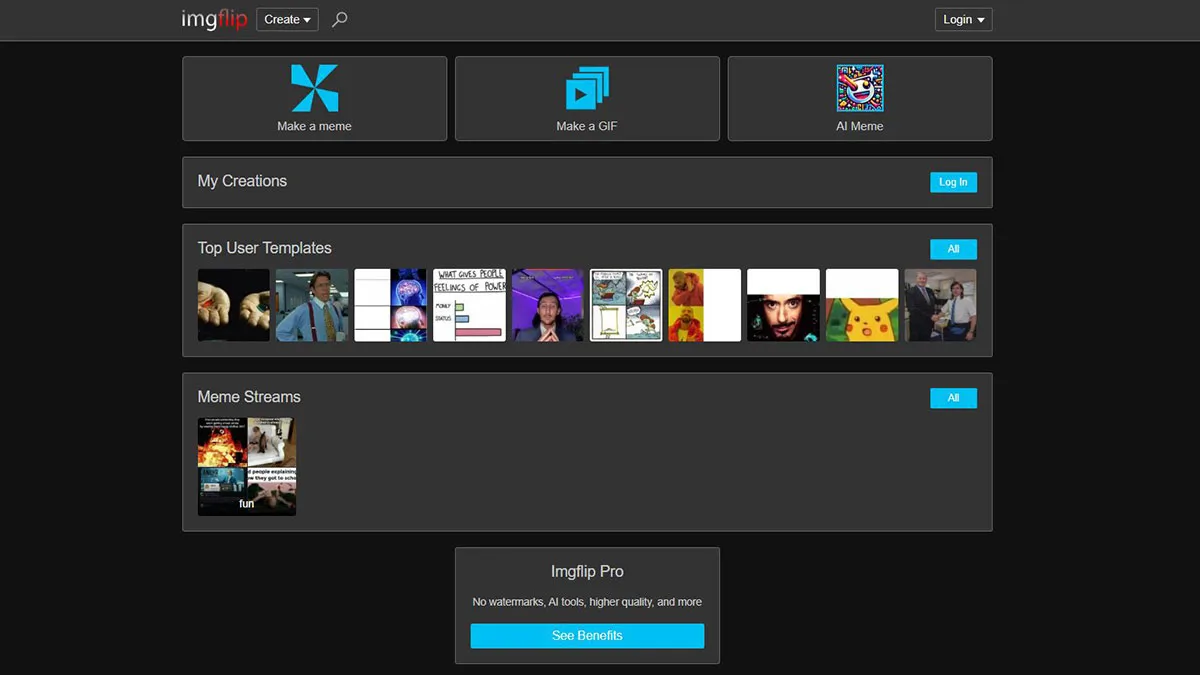Open the Make a meme card
This screenshot has height=675, width=1200.
coord(314,98)
